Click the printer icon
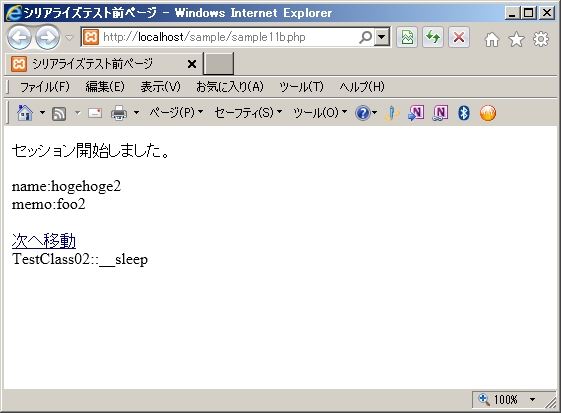561x413 pixels. pyautogui.click(x=119, y=113)
